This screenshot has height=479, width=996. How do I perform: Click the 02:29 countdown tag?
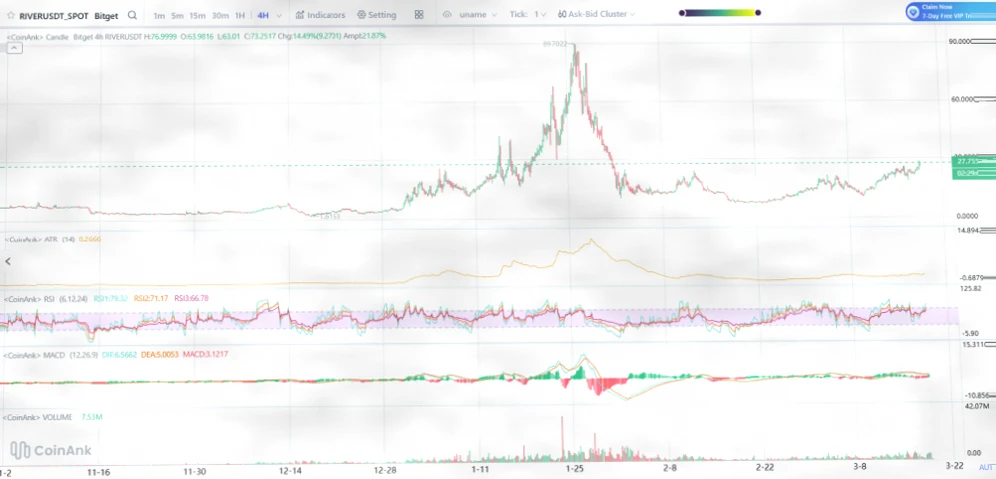click(974, 172)
